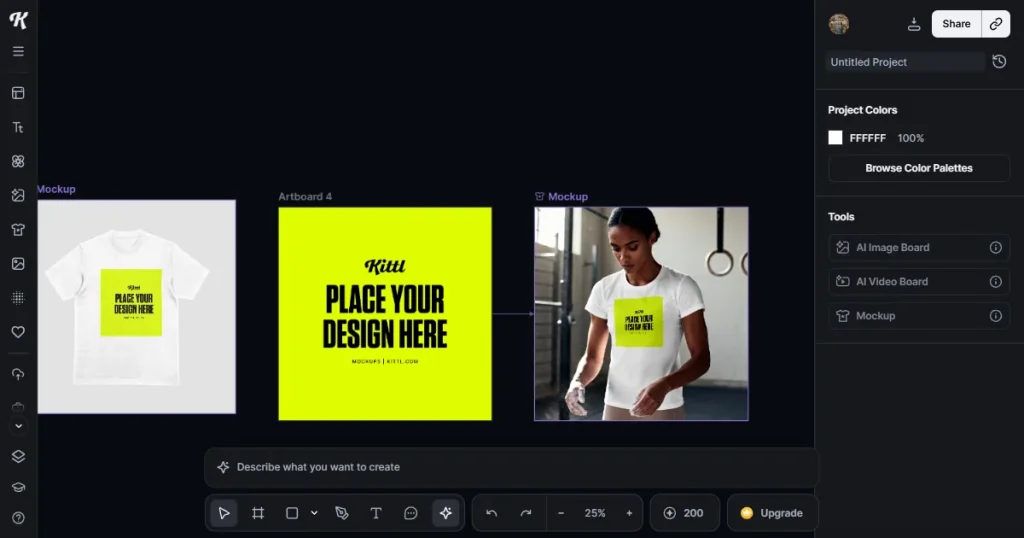
Task: Focus the Describe what you want prompt
Action: tap(511, 467)
